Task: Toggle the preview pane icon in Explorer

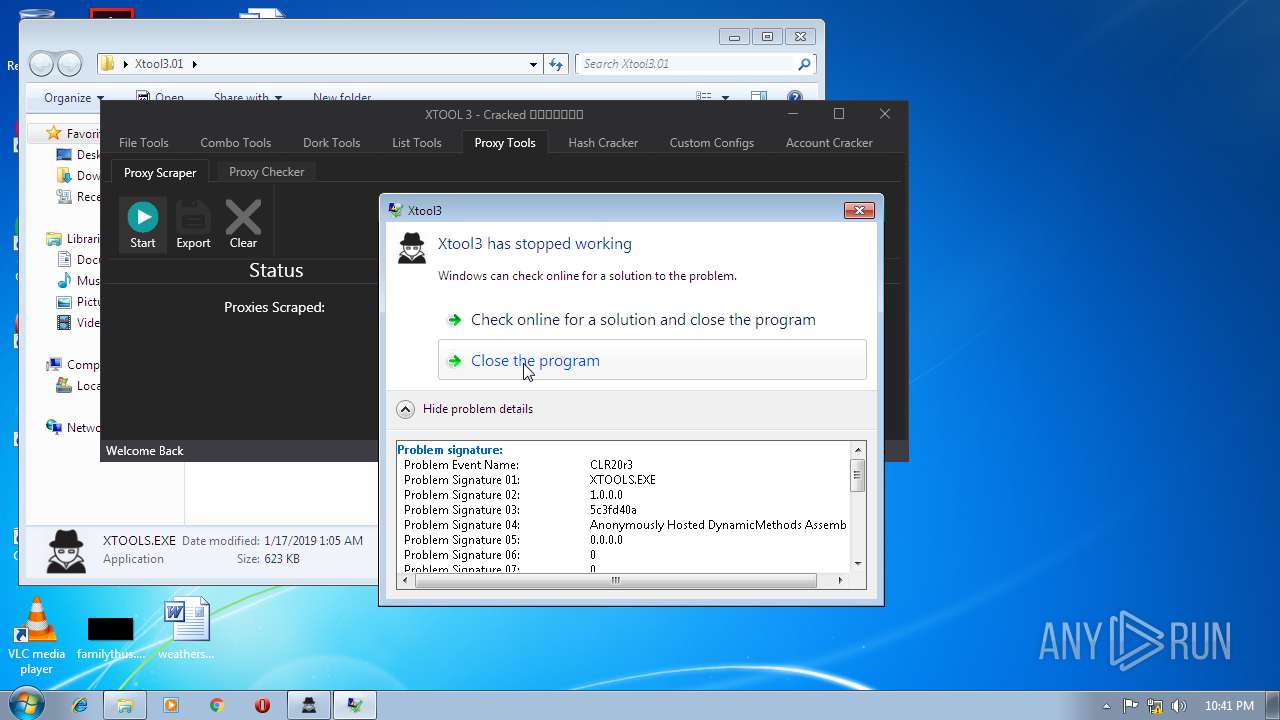Action: point(759,98)
